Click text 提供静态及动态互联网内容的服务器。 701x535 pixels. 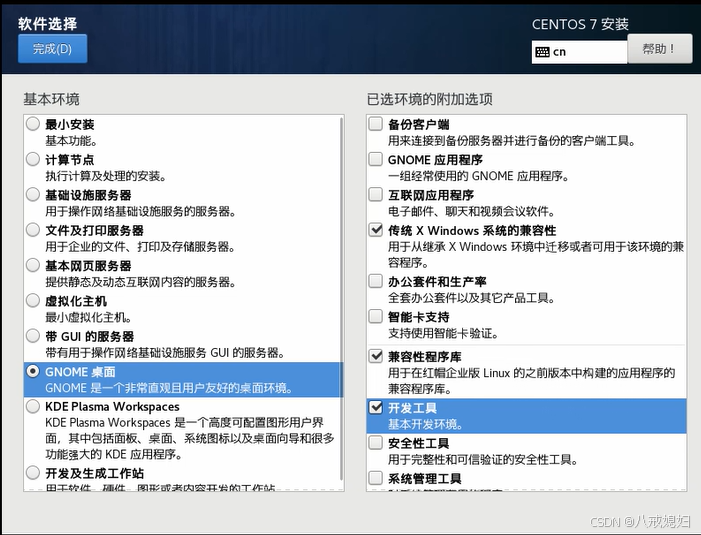click(140, 282)
